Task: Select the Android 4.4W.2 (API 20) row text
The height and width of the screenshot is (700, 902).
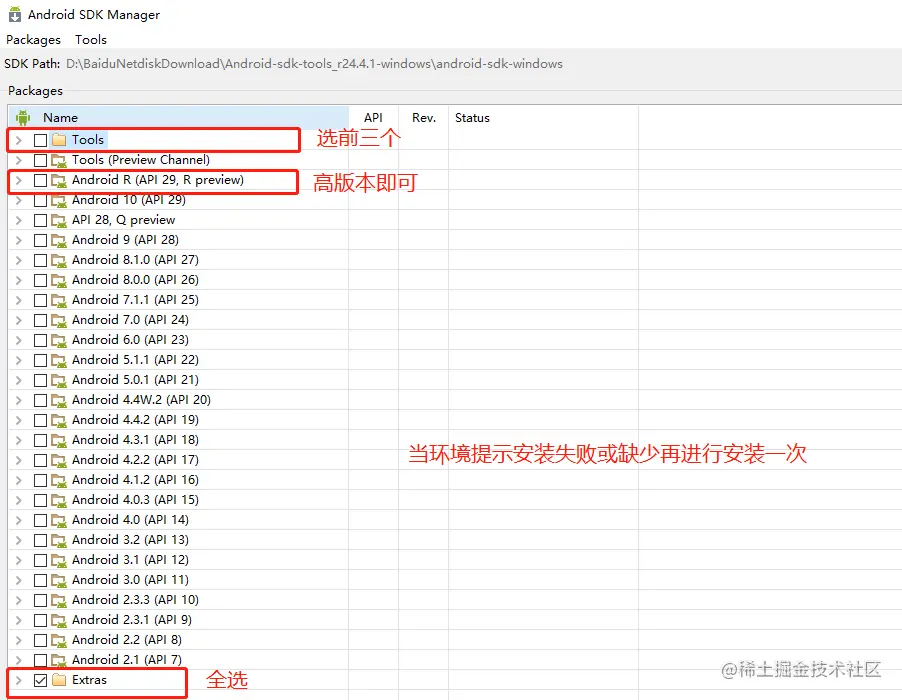Action: [x=142, y=400]
